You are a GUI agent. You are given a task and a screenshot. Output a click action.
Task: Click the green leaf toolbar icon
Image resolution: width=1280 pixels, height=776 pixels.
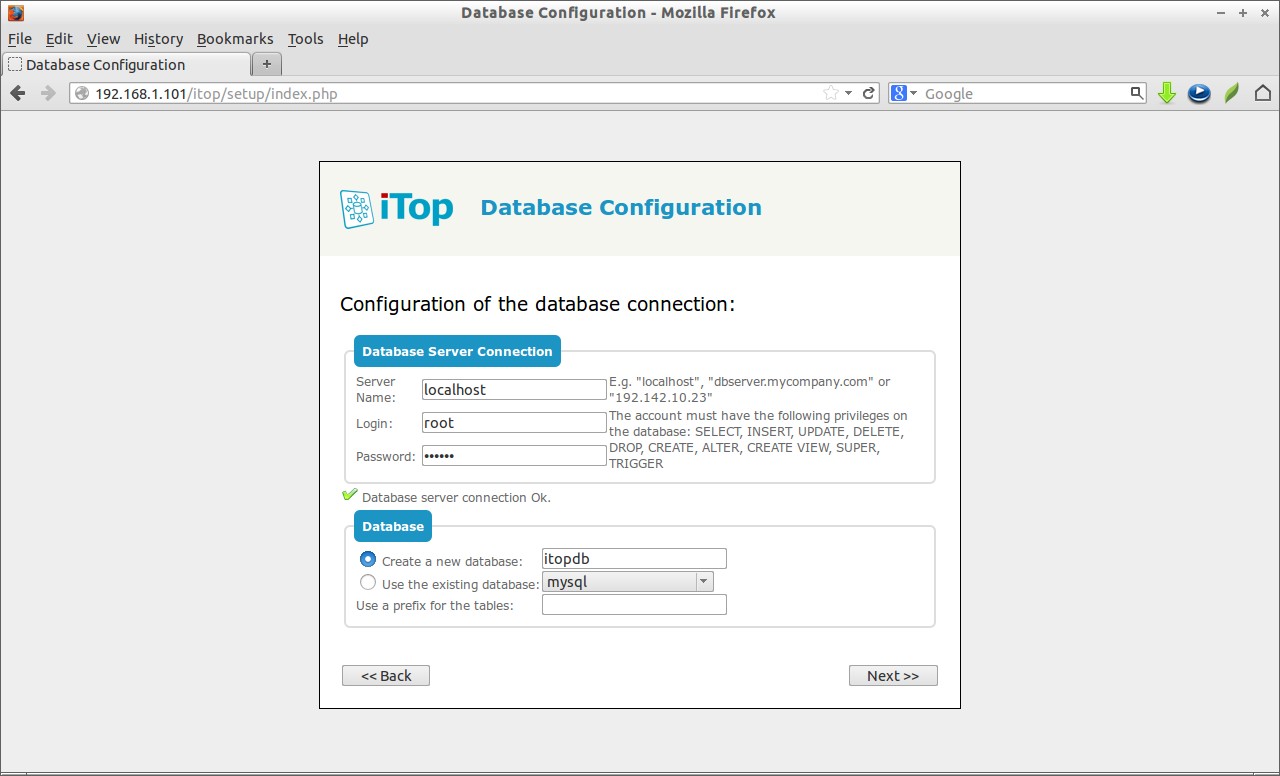1232,93
